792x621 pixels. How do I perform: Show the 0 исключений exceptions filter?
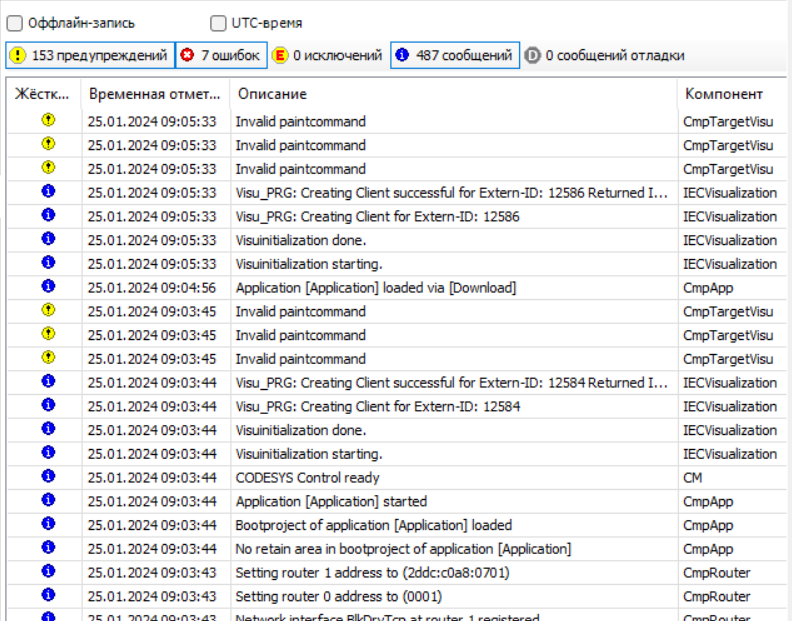pyautogui.click(x=328, y=56)
